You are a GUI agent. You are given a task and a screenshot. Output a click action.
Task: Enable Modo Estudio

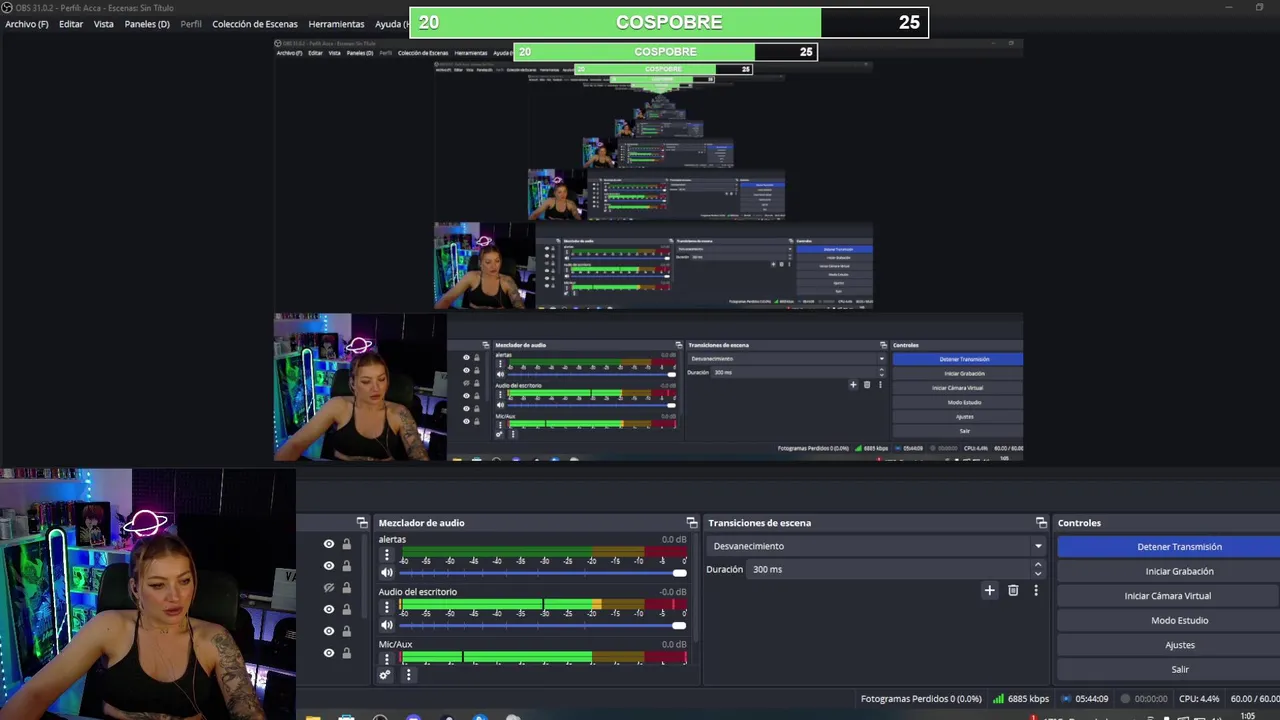1168,620
